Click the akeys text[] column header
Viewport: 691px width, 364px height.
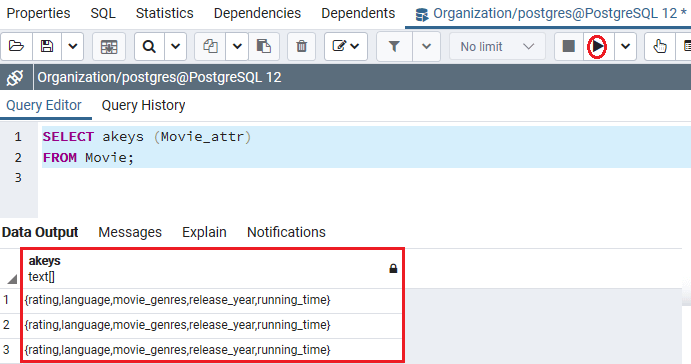(212, 269)
